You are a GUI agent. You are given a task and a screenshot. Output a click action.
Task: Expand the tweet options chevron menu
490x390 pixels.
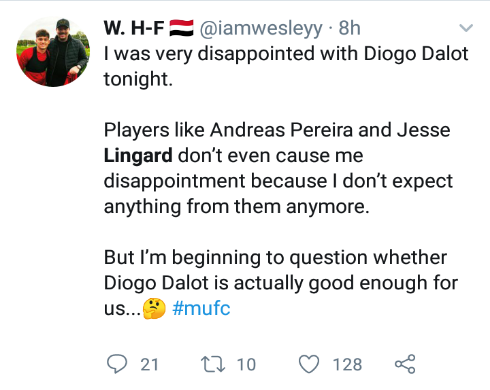tap(466, 28)
